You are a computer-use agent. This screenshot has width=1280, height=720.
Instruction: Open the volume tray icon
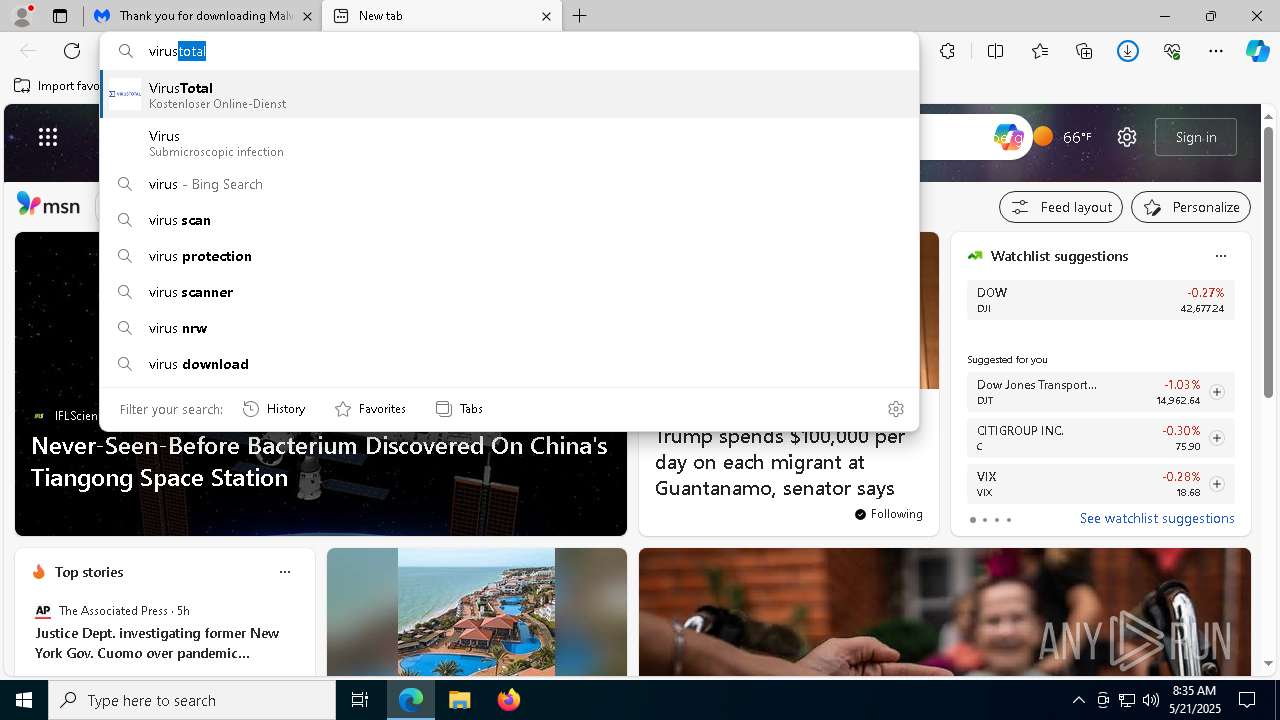[x=1150, y=700]
